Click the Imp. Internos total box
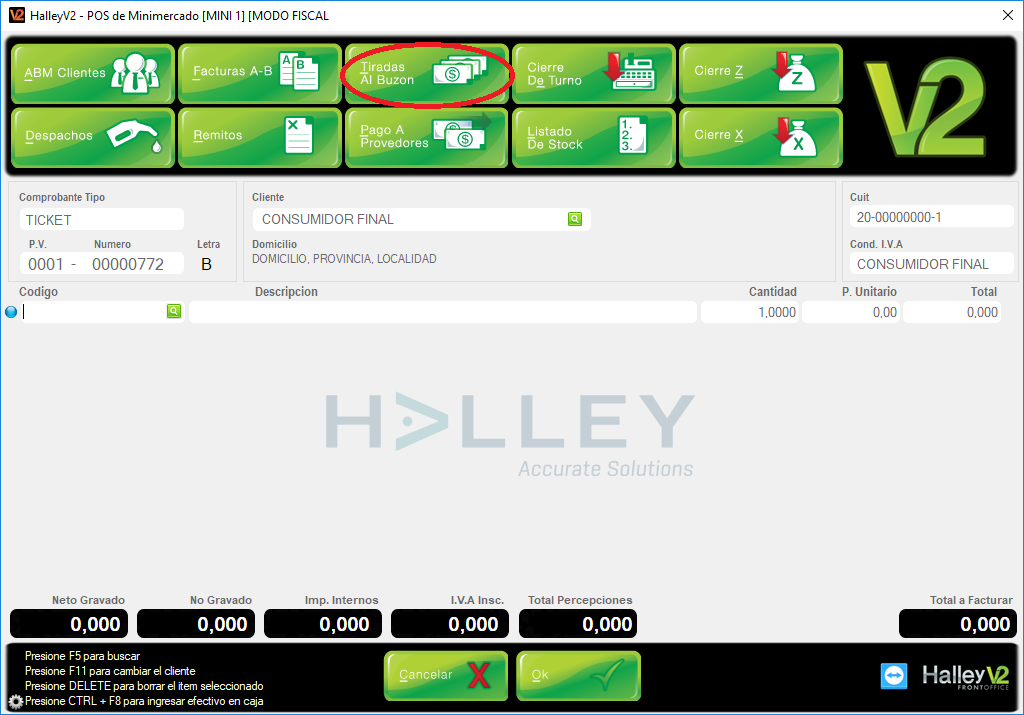This screenshot has width=1024, height=715. point(323,624)
